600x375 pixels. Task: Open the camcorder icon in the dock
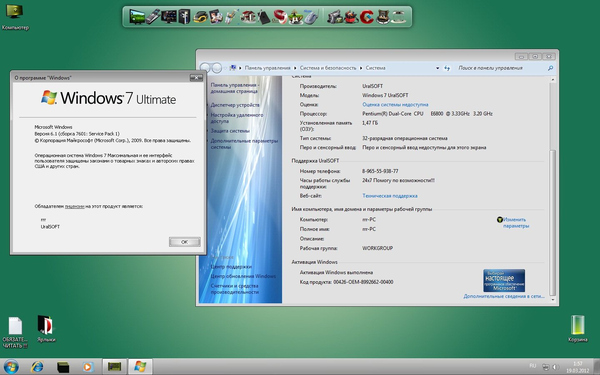click(x=335, y=17)
